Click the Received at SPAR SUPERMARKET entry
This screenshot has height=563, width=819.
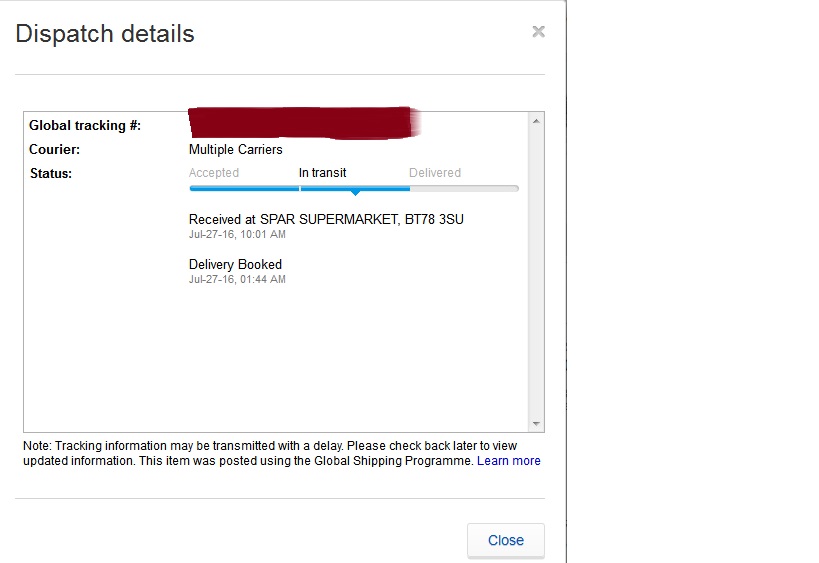(x=326, y=219)
